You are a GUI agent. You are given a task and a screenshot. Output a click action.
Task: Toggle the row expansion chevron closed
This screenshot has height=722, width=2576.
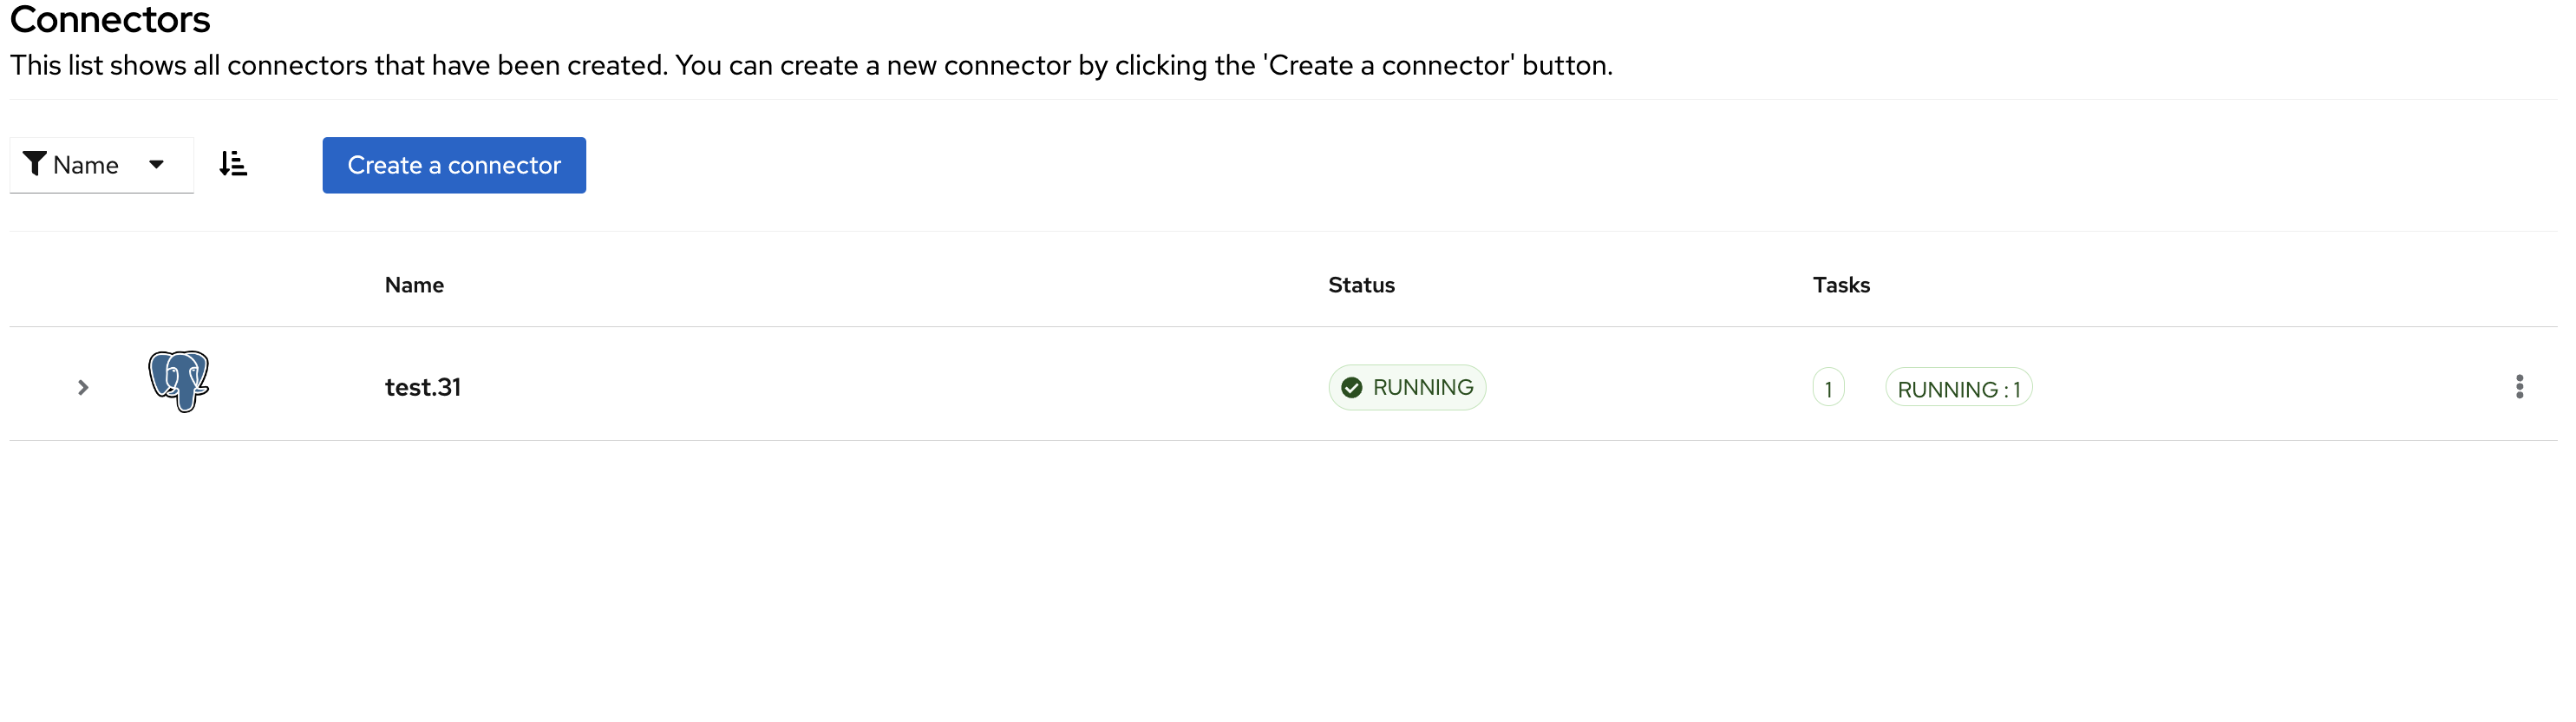tap(82, 387)
